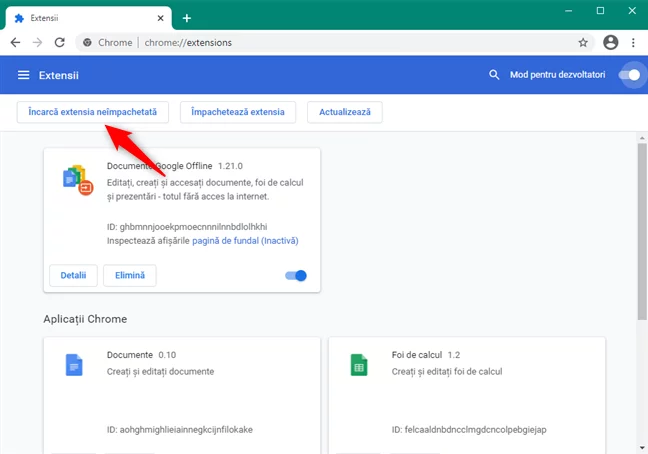Click the vertical scrollbar thumb

642,231
